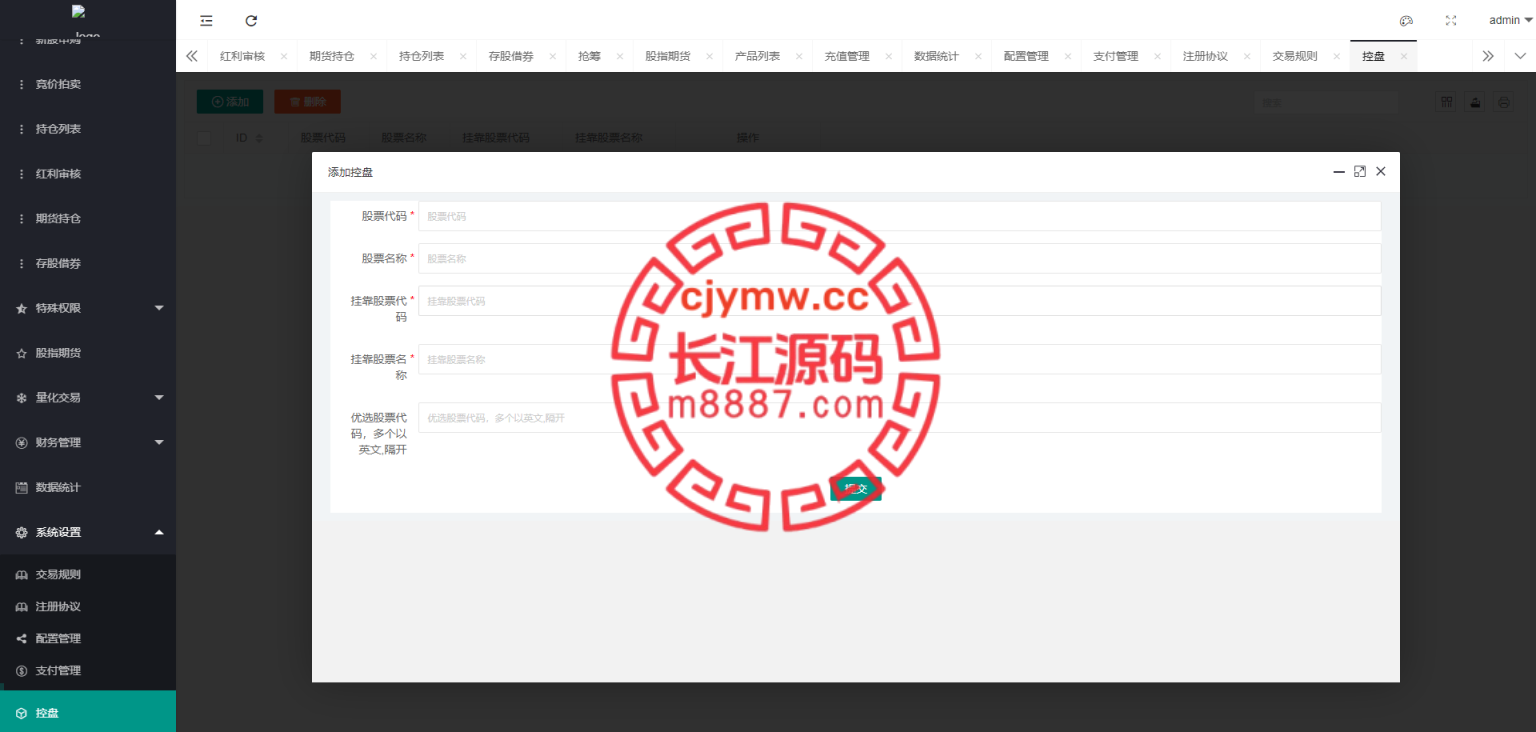
Task: Switch to the 持仓列表 tab
Action: (x=422, y=56)
